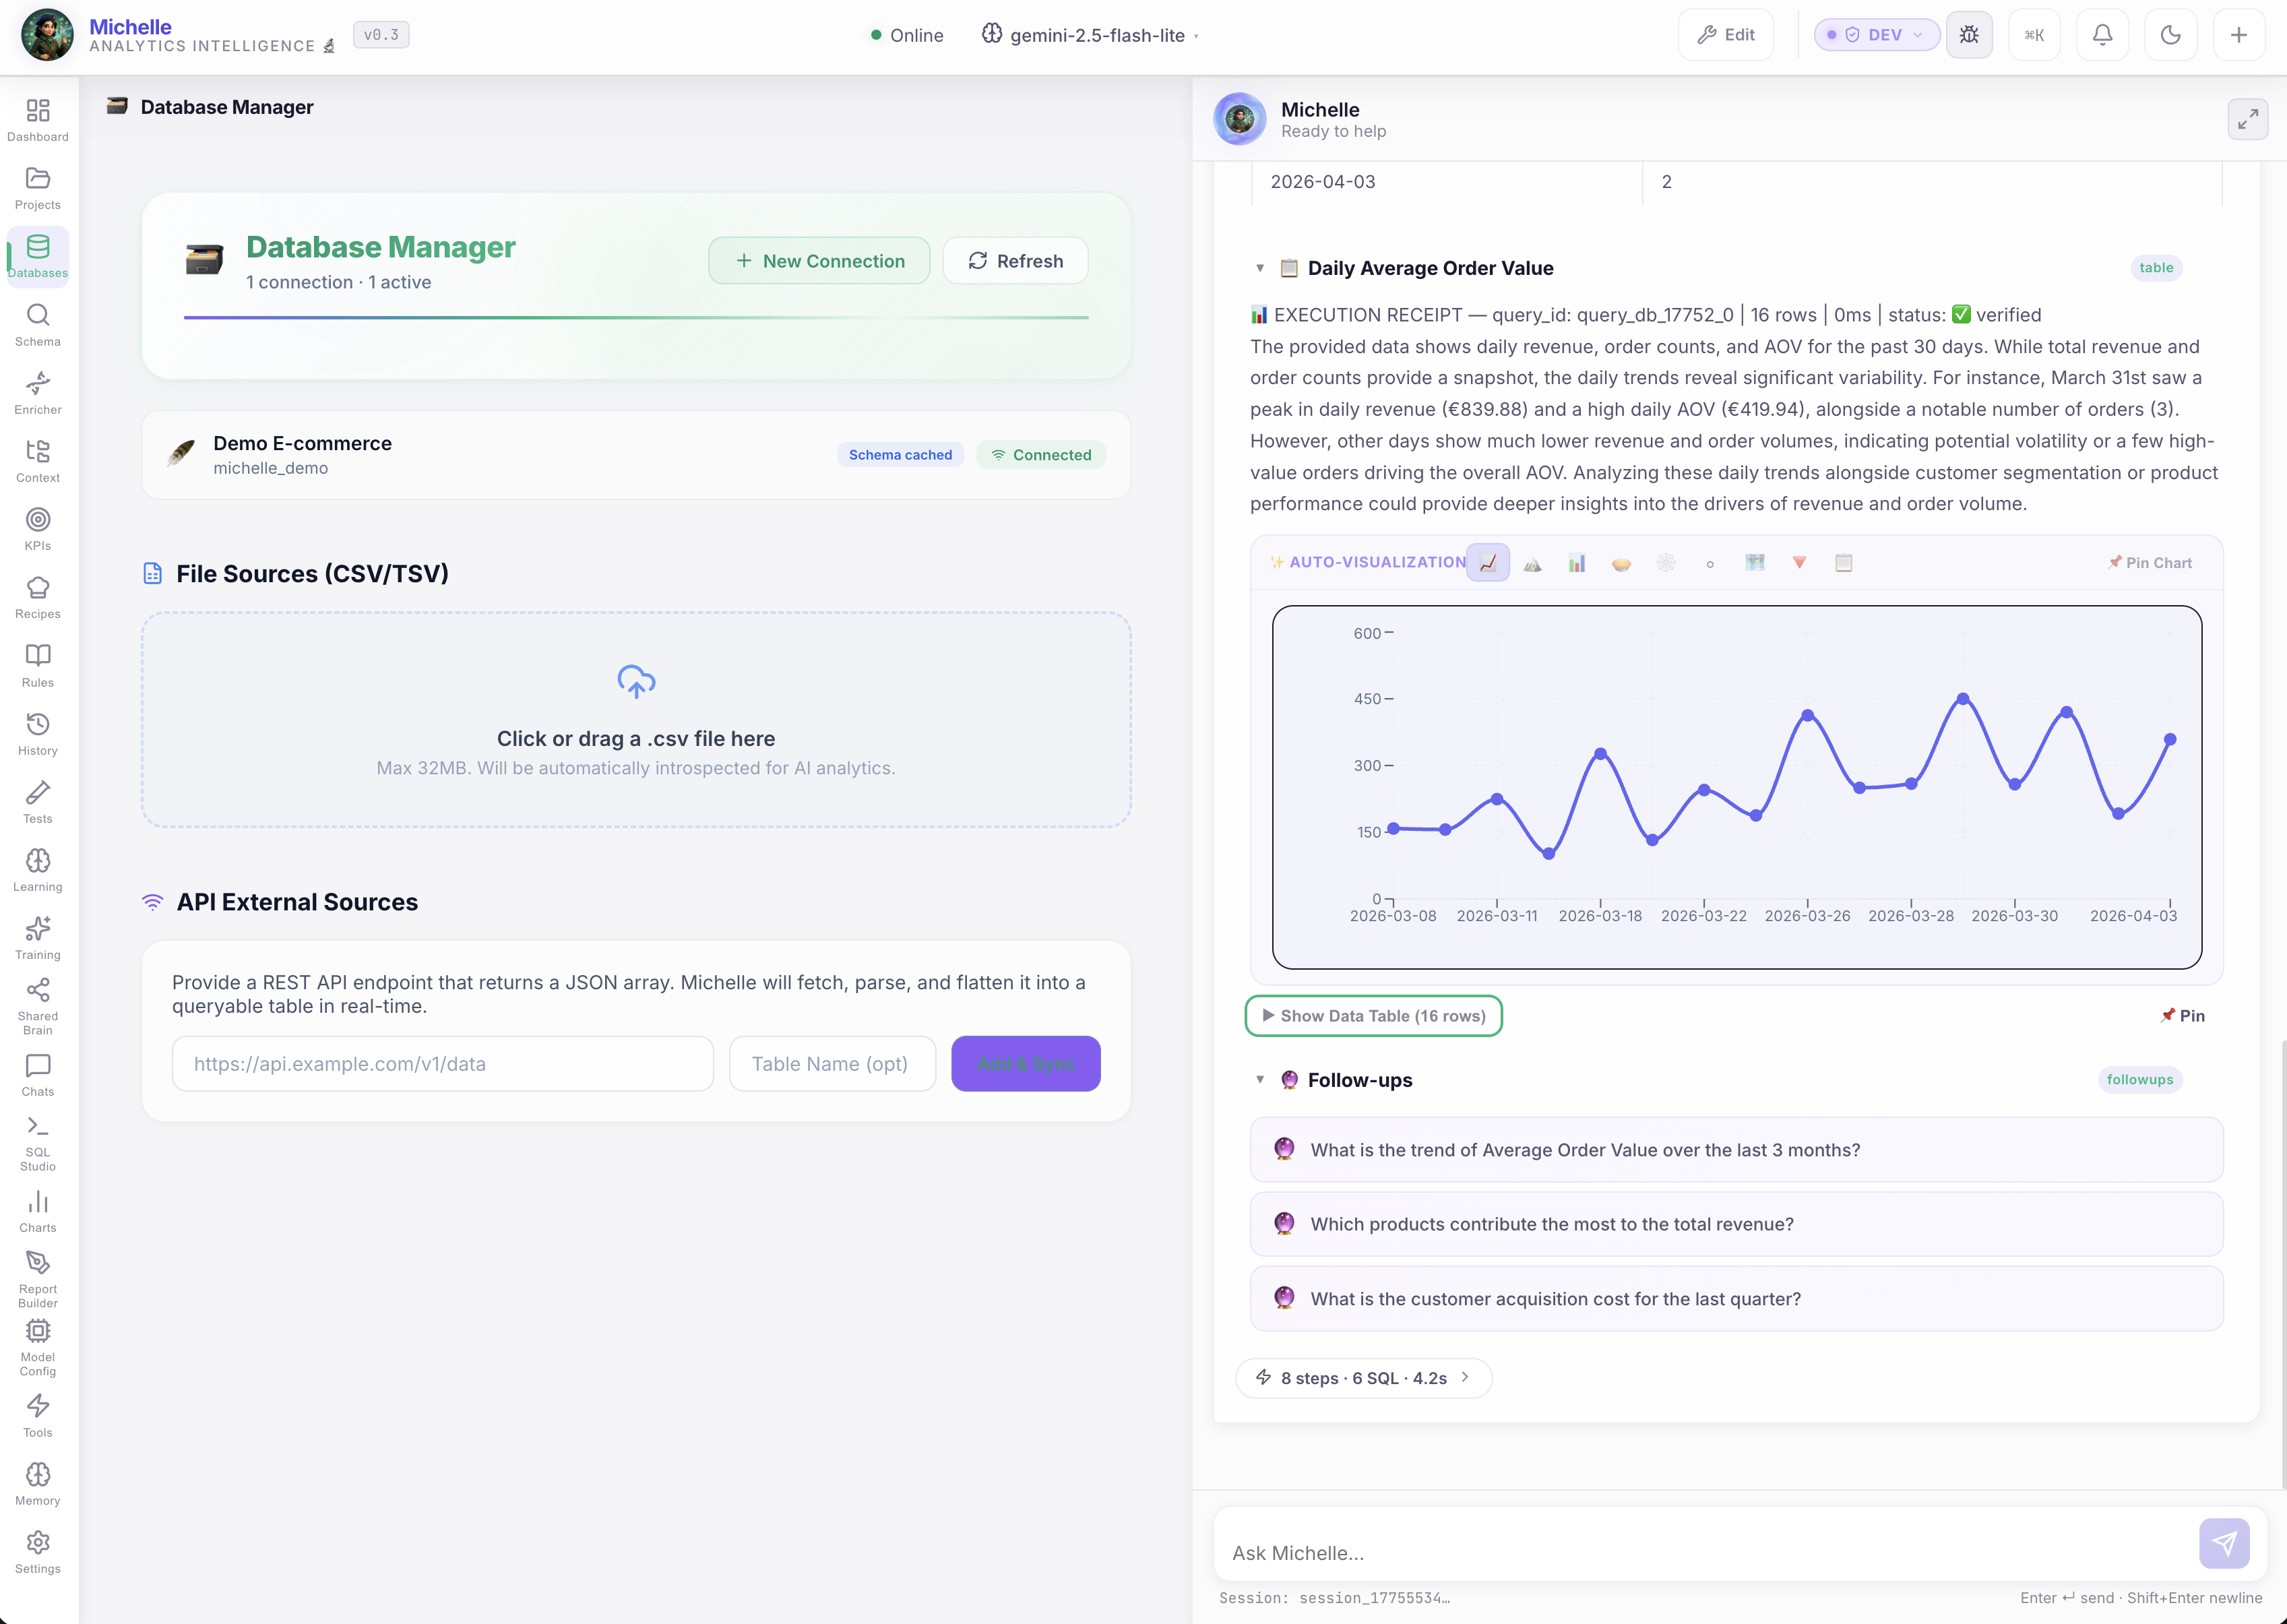
Task: Click the New Connection button
Action: point(819,260)
